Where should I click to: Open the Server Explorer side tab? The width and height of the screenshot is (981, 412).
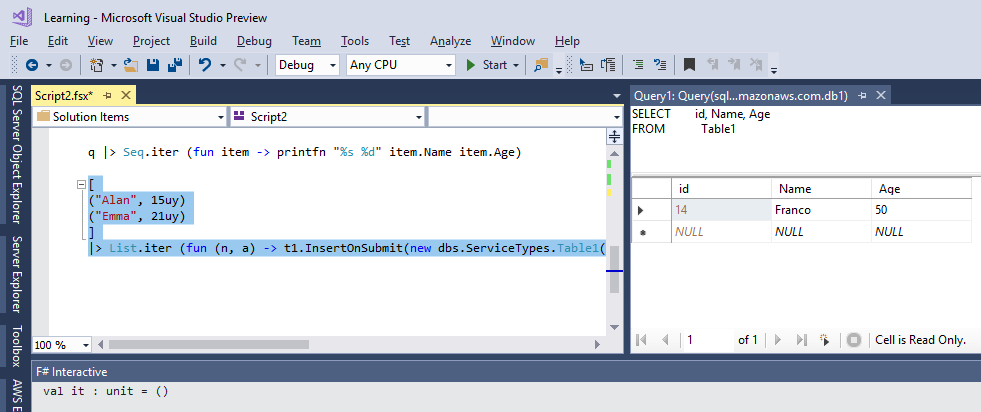point(17,274)
